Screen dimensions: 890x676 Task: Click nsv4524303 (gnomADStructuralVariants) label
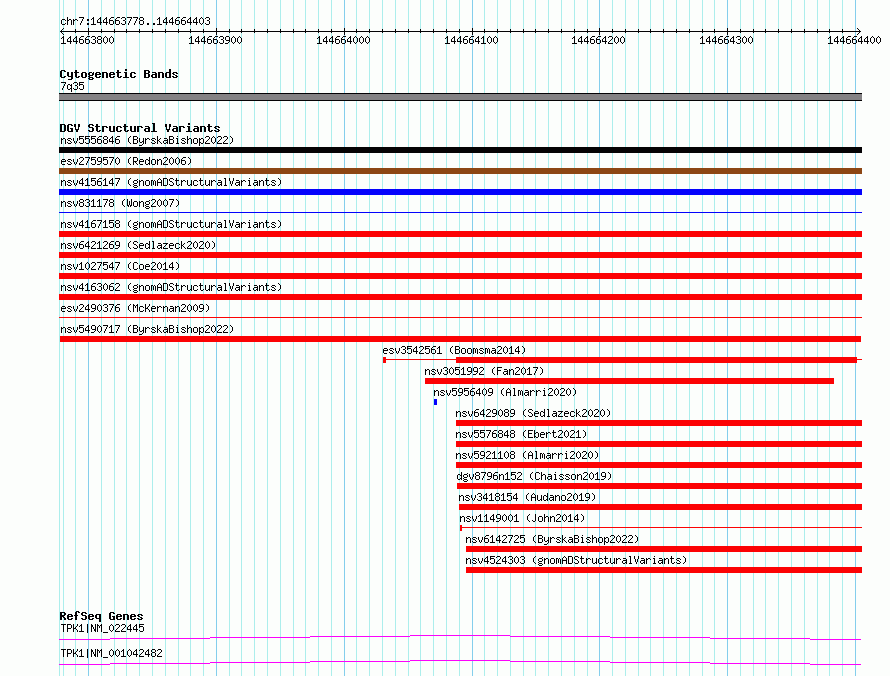[x=576, y=560]
